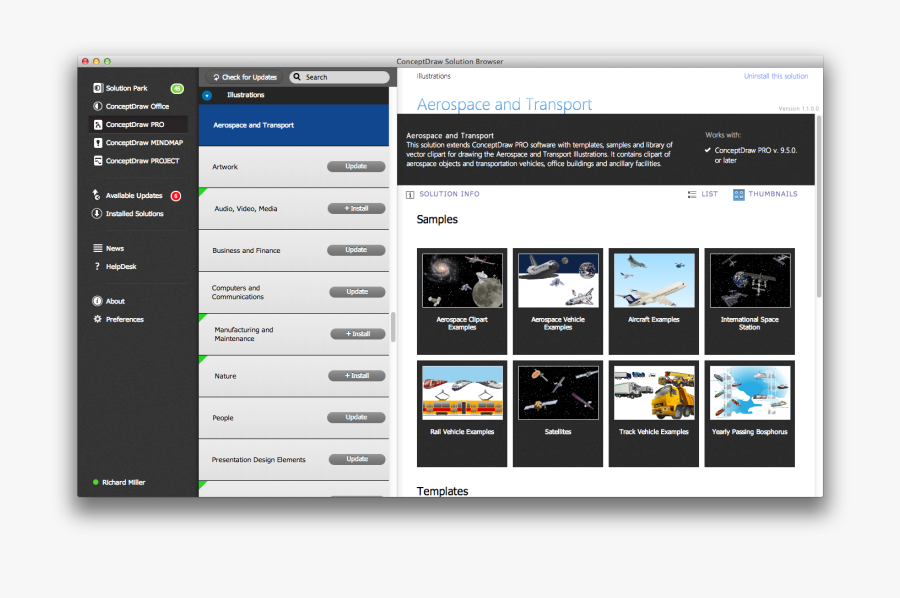Open Available Updates icon
The width and height of the screenshot is (900, 598).
tap(96, 195)
